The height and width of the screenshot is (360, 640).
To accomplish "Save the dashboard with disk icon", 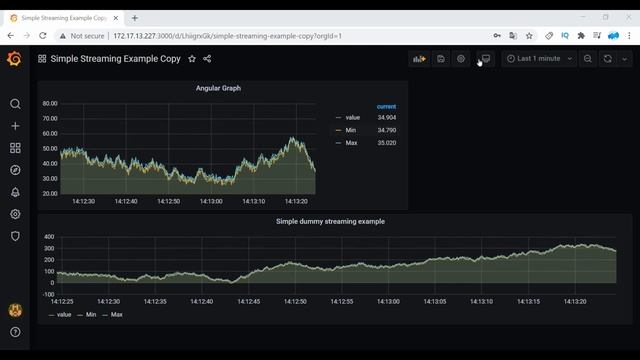I will click(441, 59).
